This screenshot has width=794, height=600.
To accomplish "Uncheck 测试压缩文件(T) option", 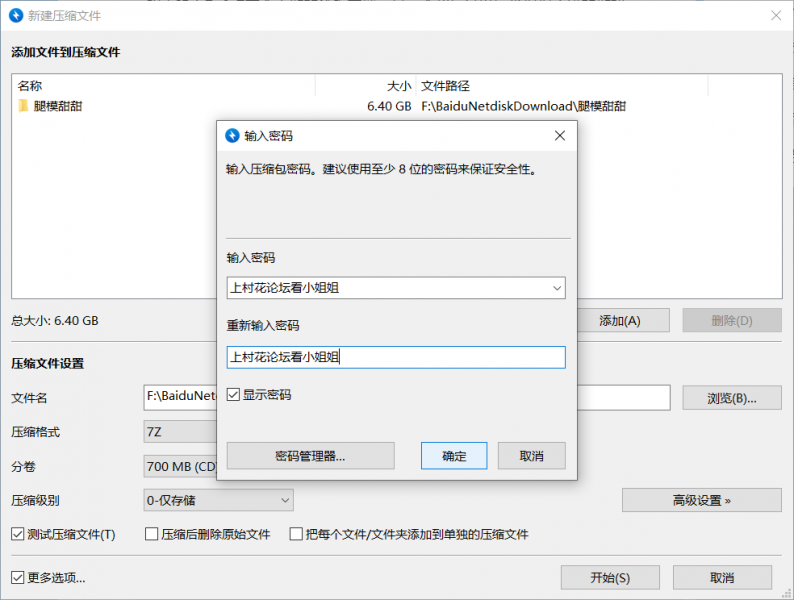I will [18, 534].
